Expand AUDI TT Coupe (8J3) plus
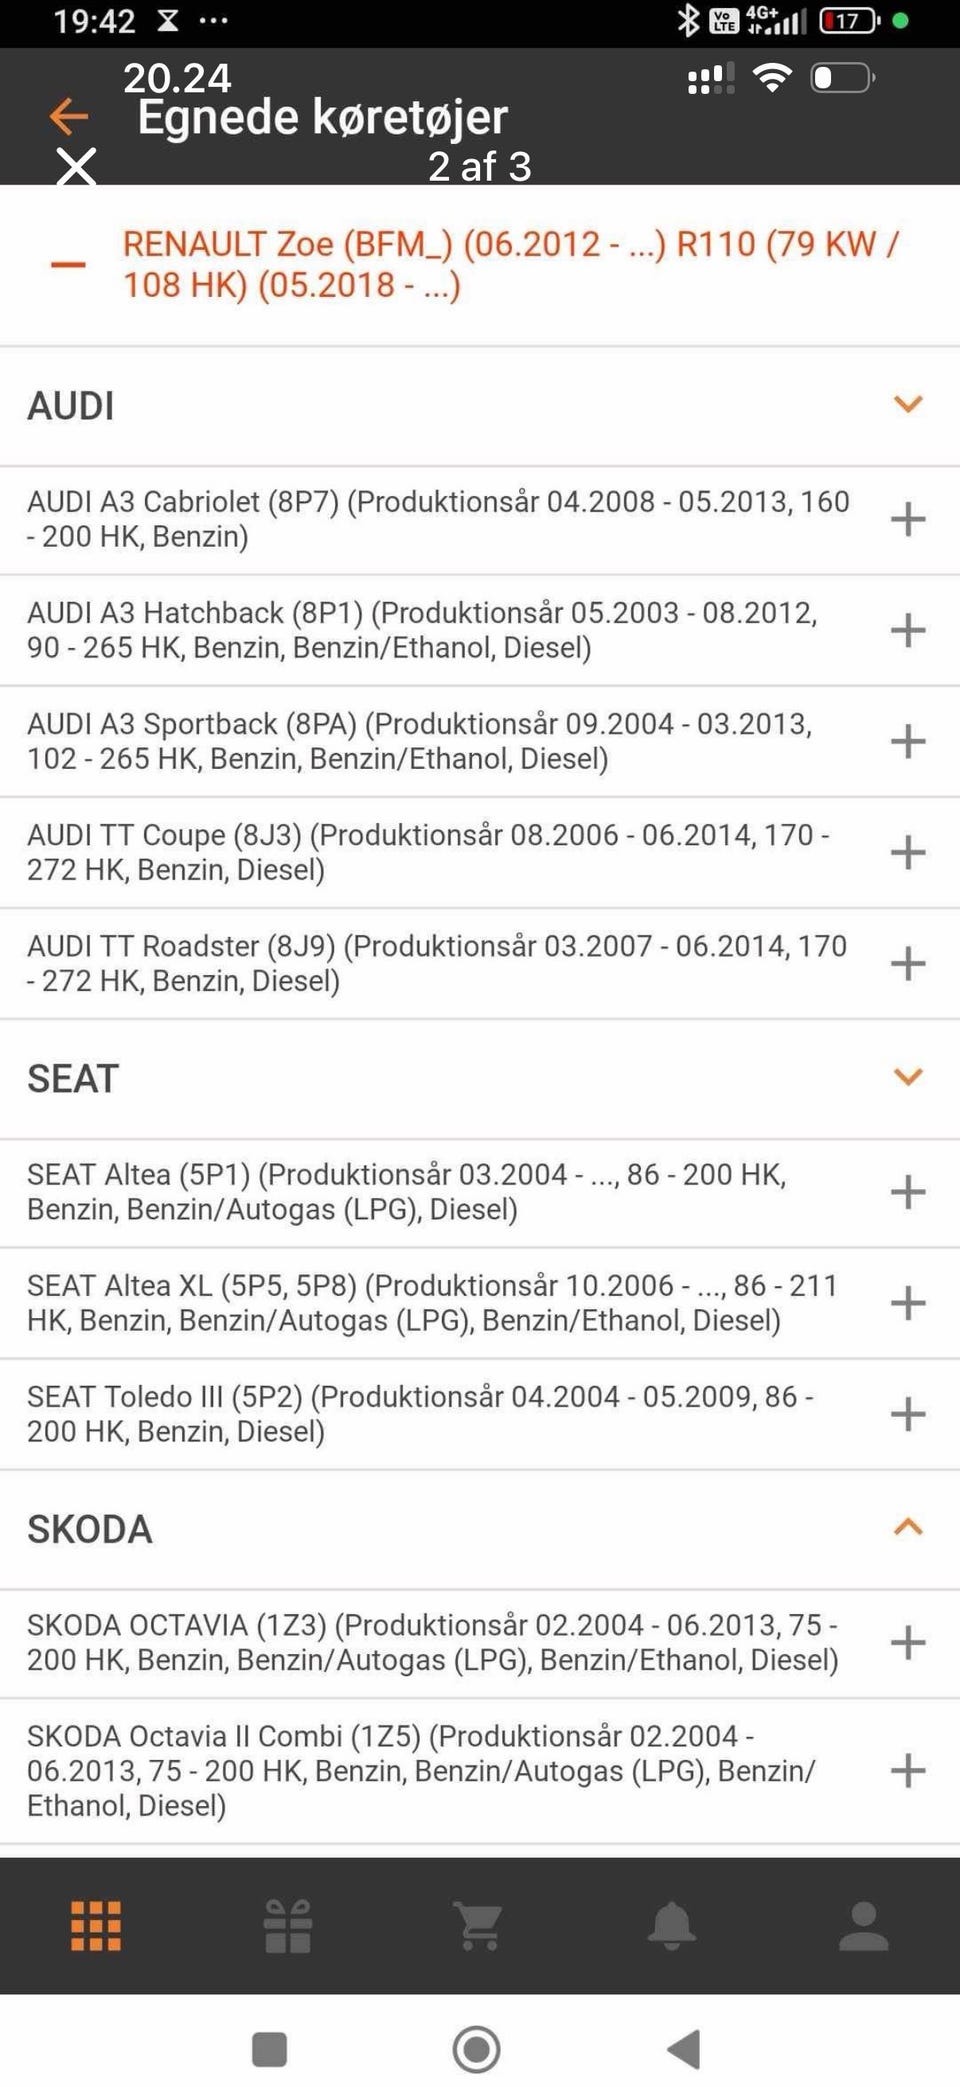The width and height of the screenshot is (960, 2087). (x=907, y=852)
